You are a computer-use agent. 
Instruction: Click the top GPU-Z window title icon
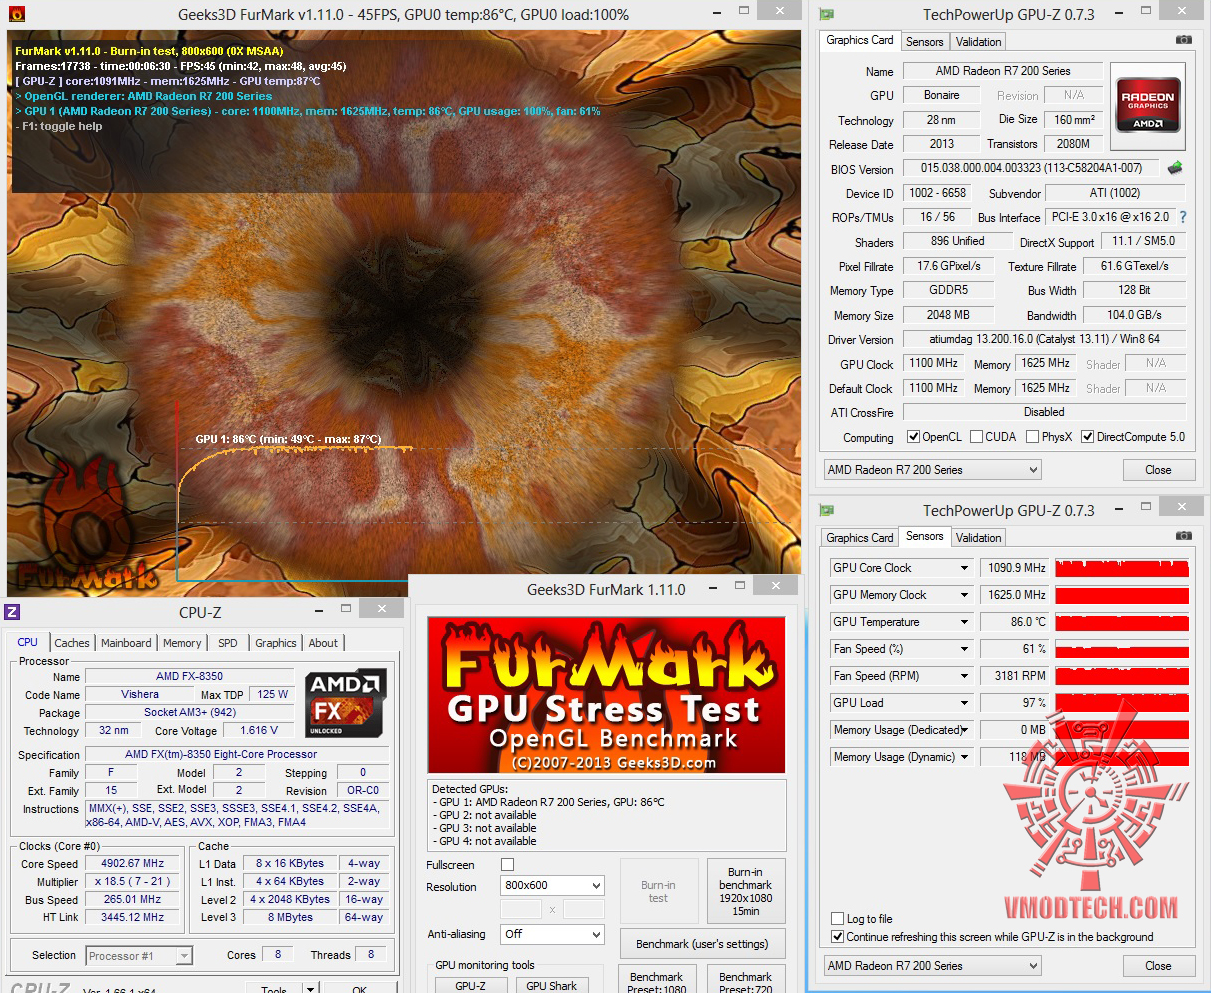pyautogui.click(x=826, y=14)
